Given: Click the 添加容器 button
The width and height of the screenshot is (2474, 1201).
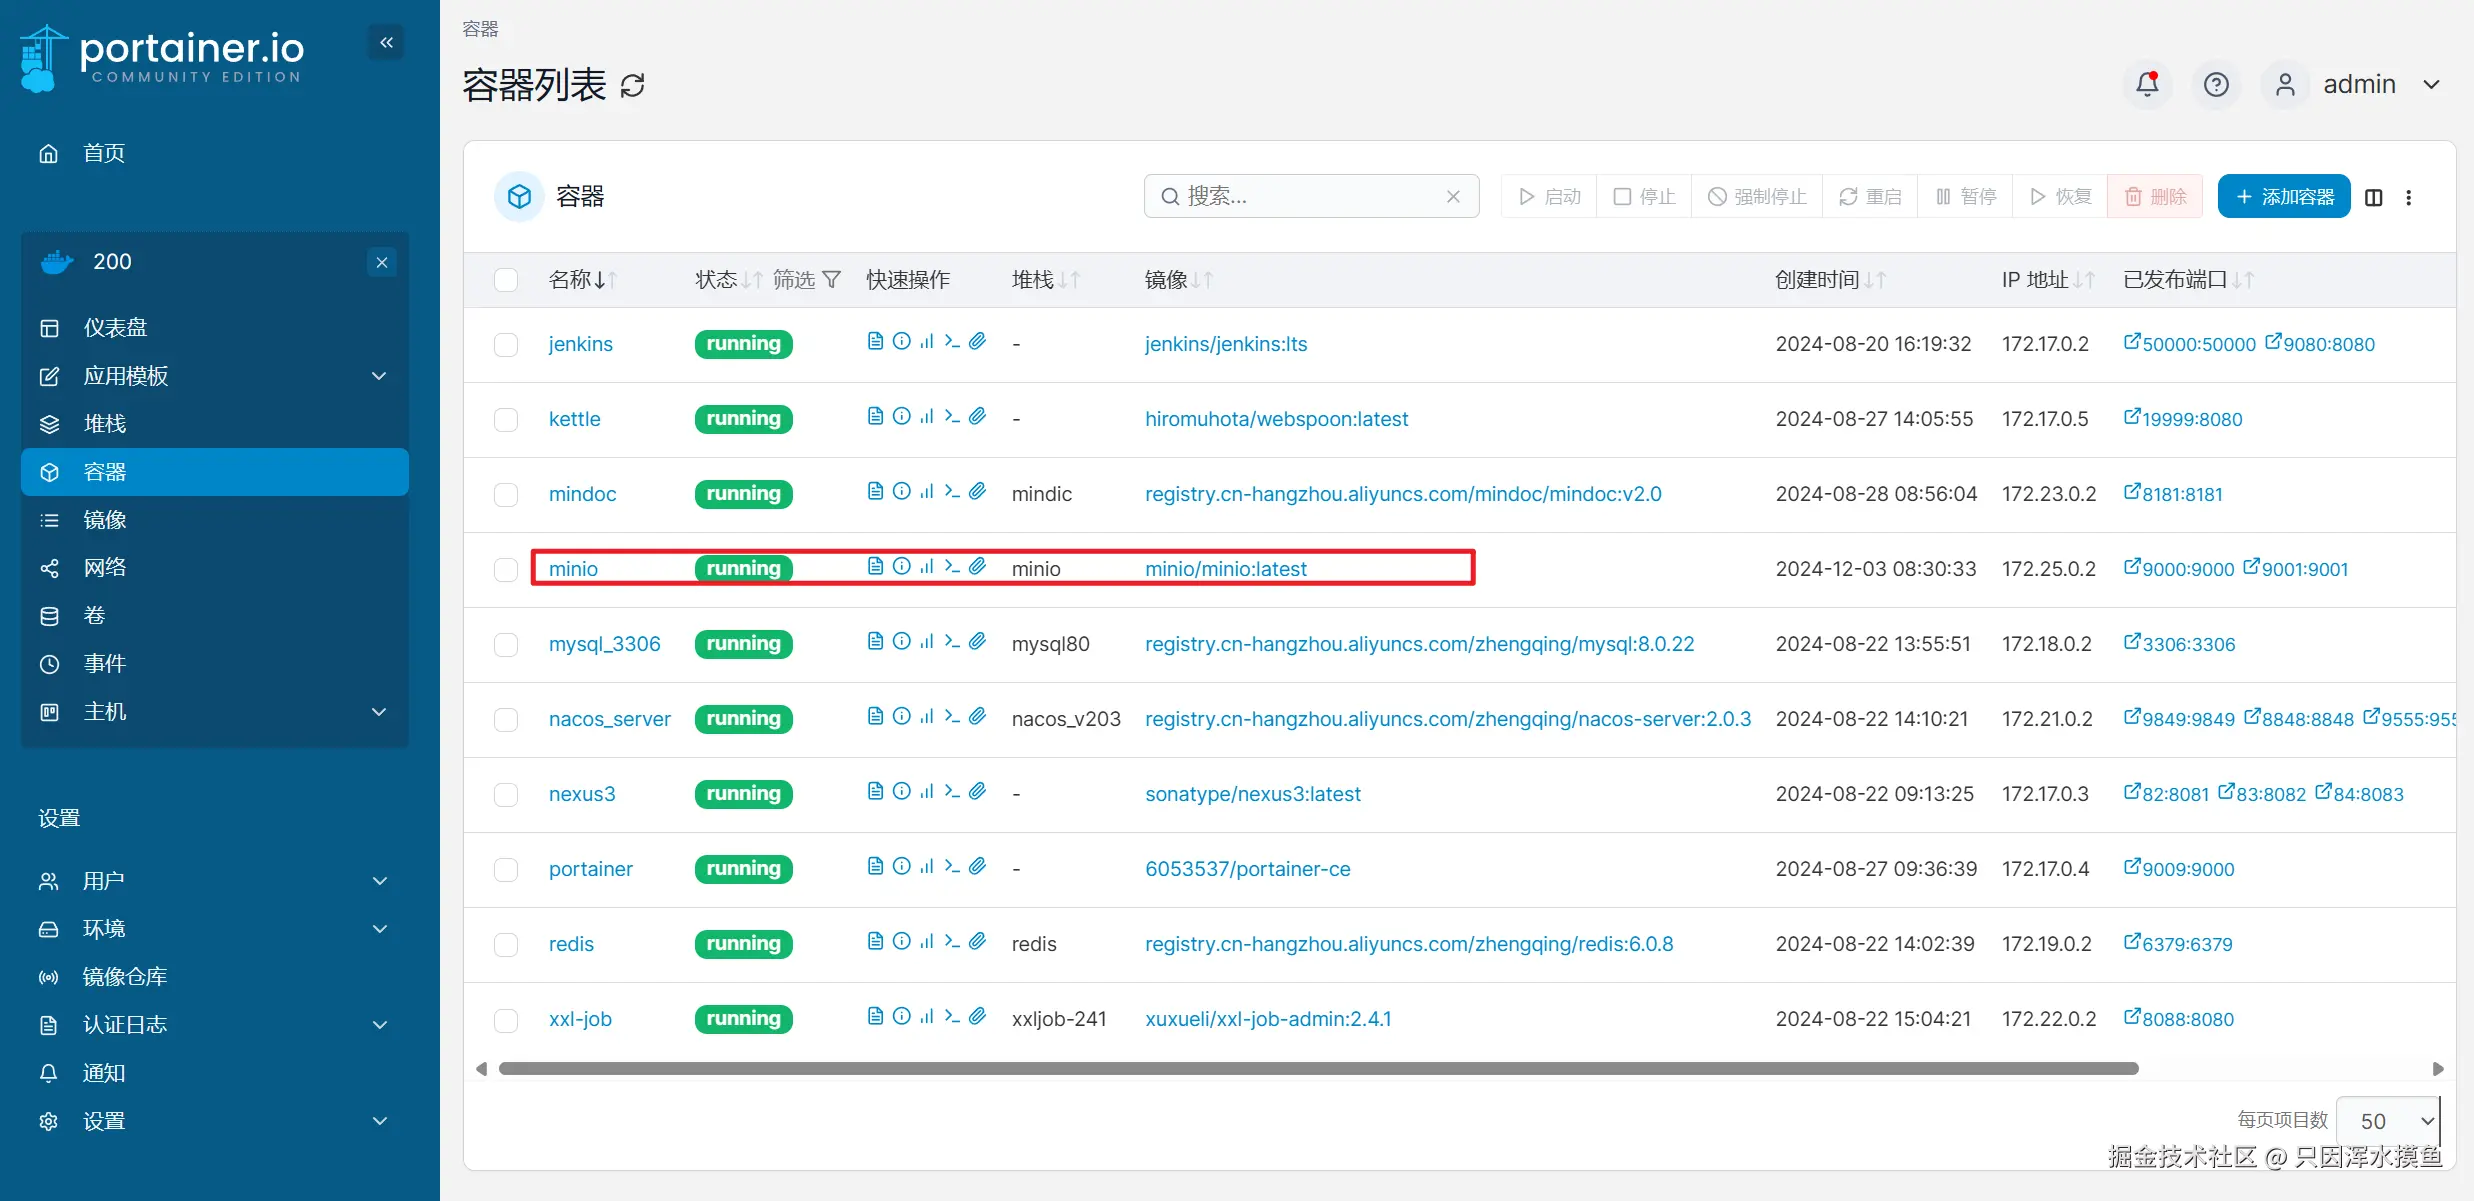Looking at the screenshot, I should [x=2284, y=196].
